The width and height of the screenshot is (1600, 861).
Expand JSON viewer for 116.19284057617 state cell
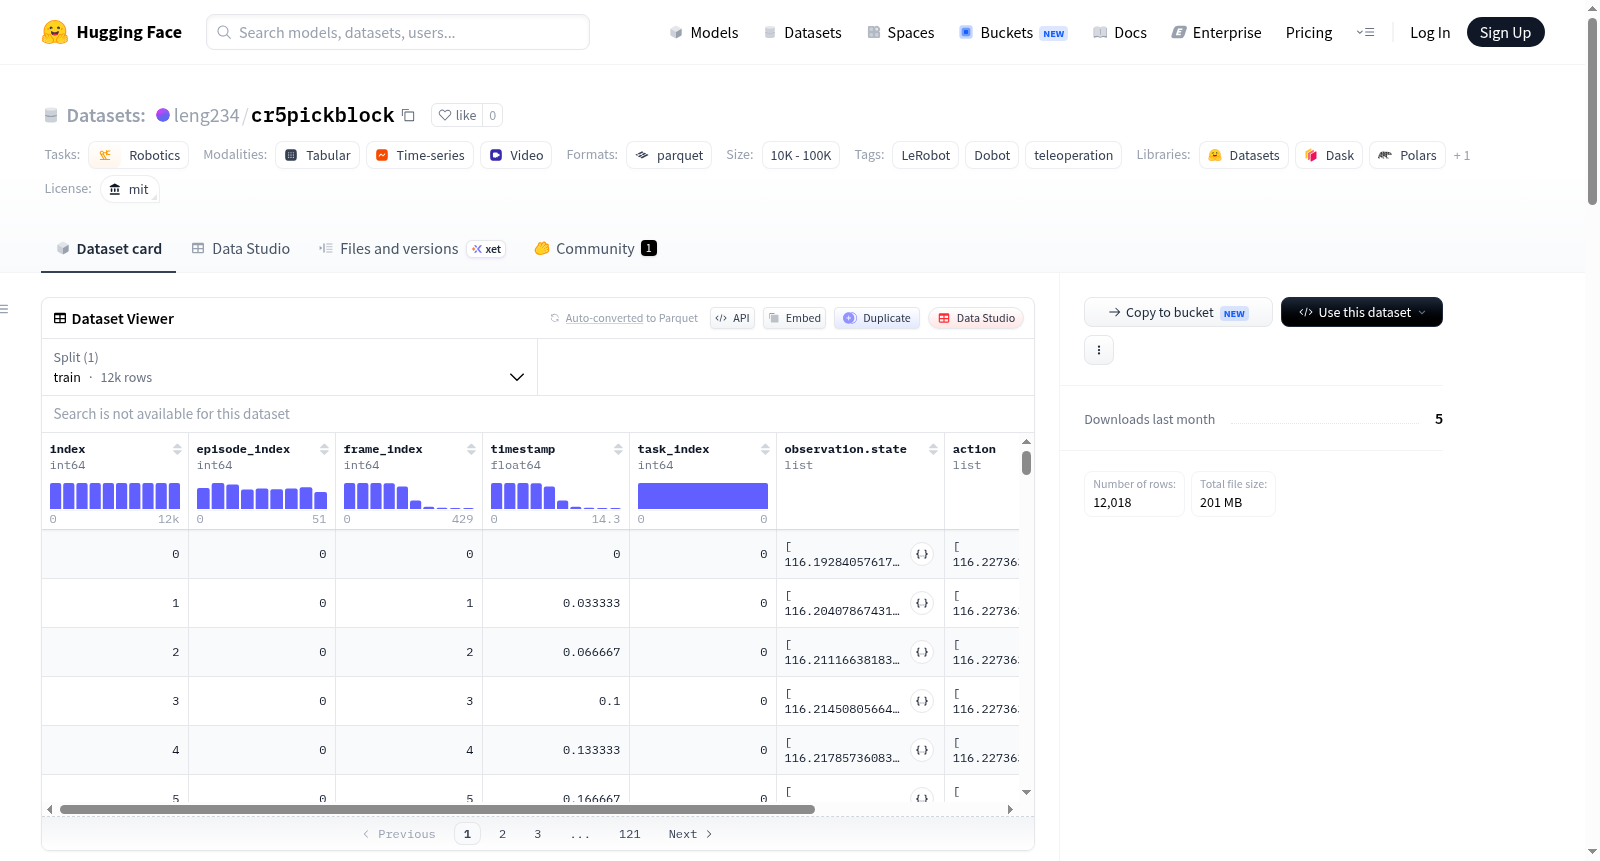click(922, 554)
